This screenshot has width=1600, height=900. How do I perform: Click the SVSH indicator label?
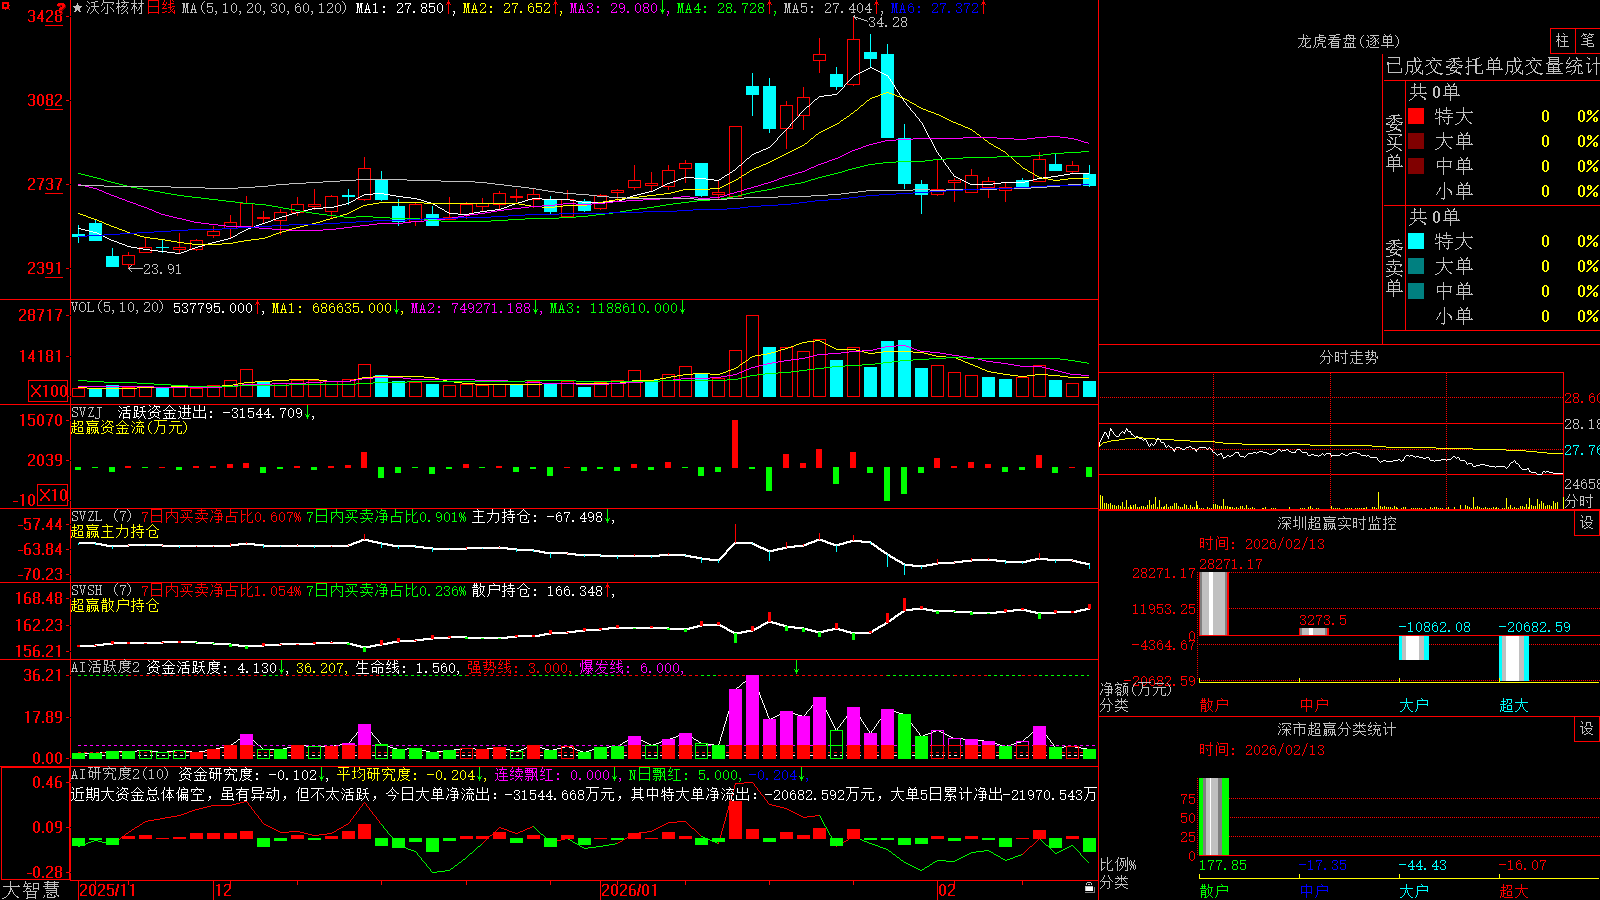[x=87, y=591]
